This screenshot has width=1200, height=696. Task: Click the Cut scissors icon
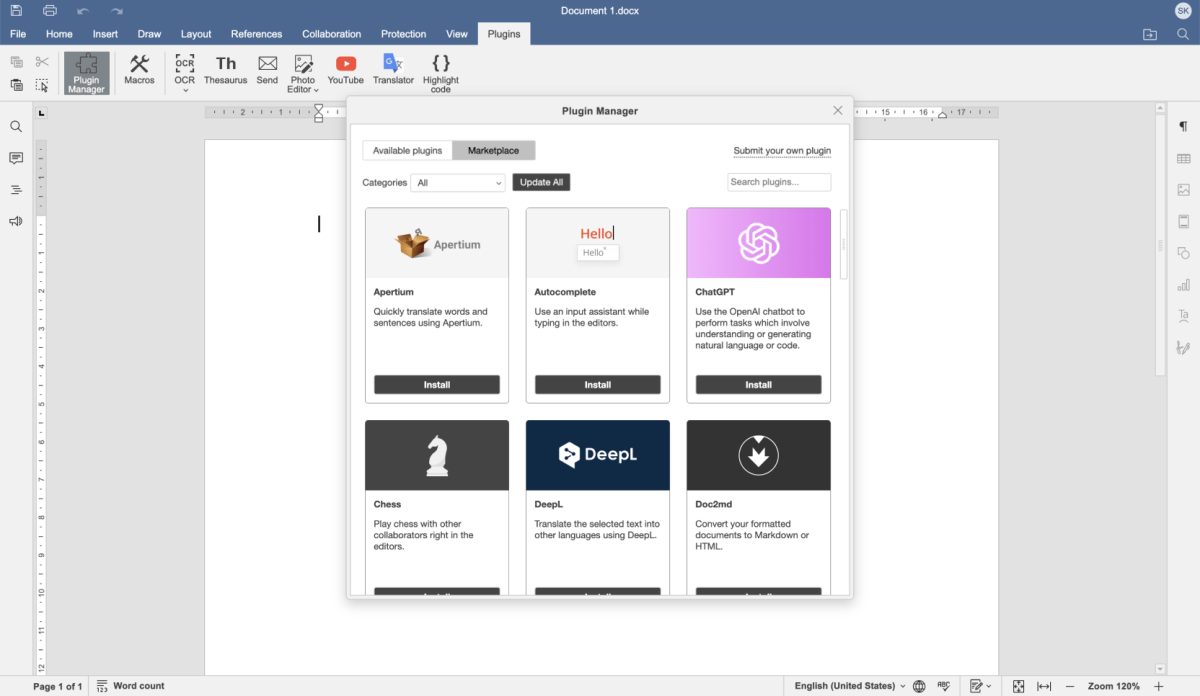[42, 62]
